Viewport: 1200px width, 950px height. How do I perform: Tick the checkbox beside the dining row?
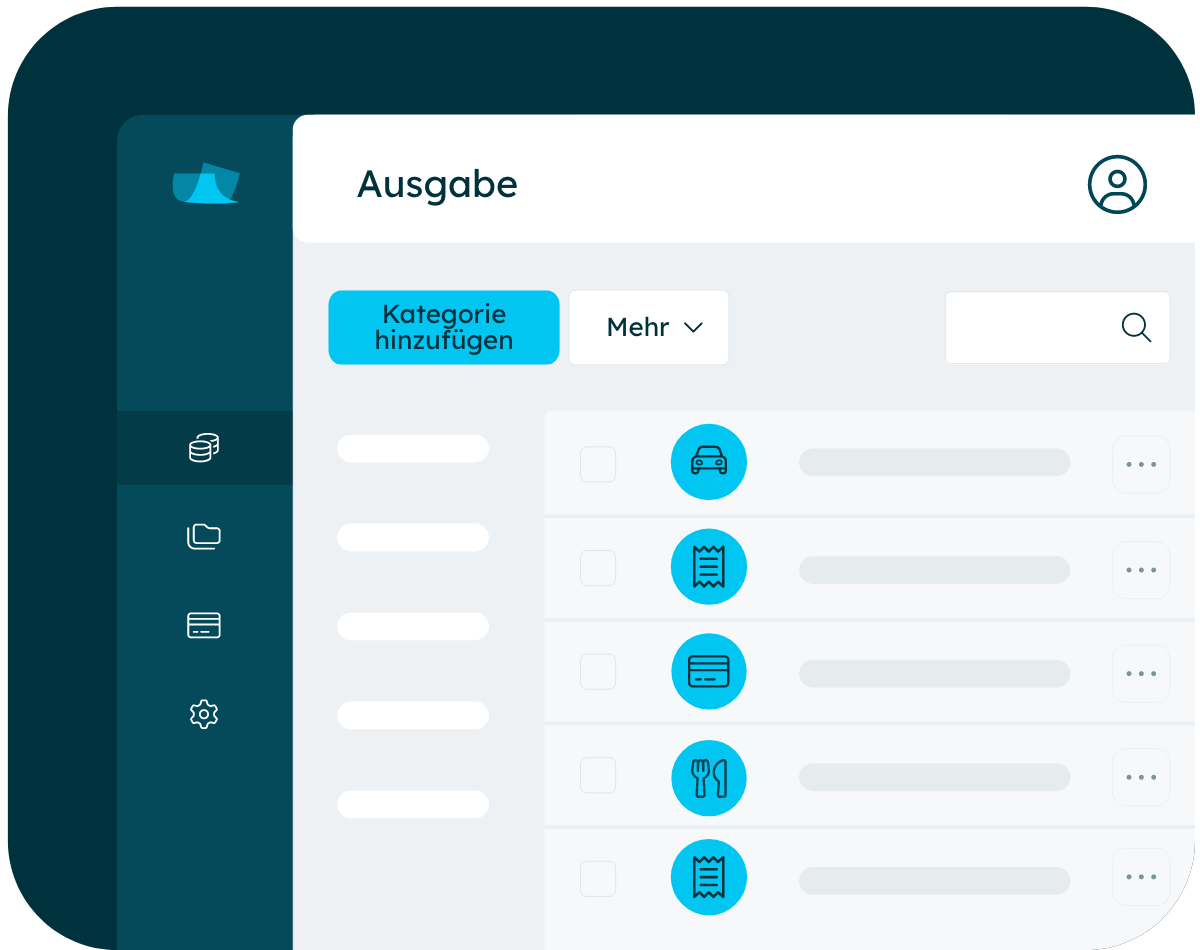tap(597, 777)
